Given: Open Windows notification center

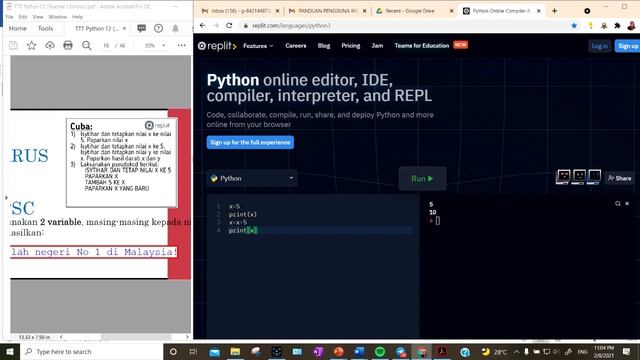Looking at the screenshot, I should point(627,351).
